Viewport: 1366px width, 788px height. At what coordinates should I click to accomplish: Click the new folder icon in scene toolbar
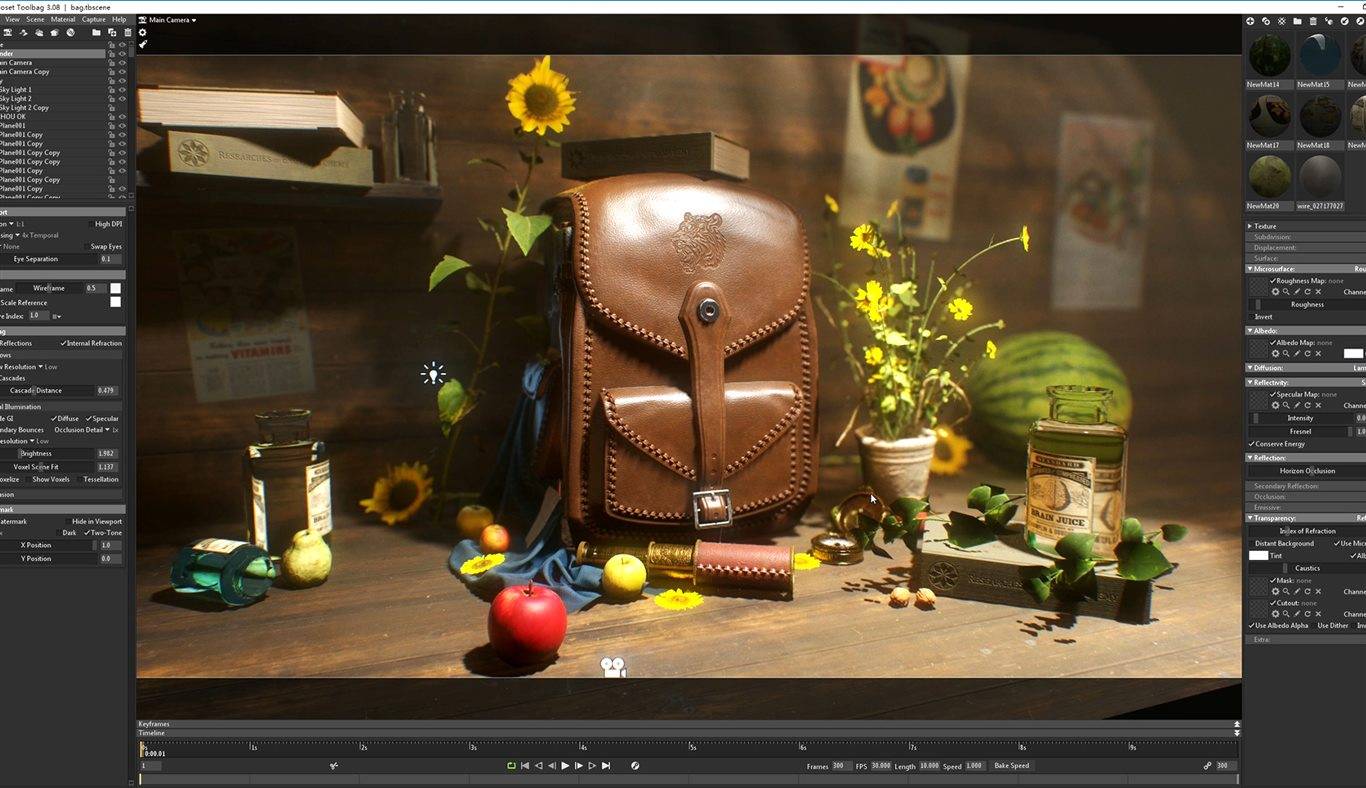(96, 32)
